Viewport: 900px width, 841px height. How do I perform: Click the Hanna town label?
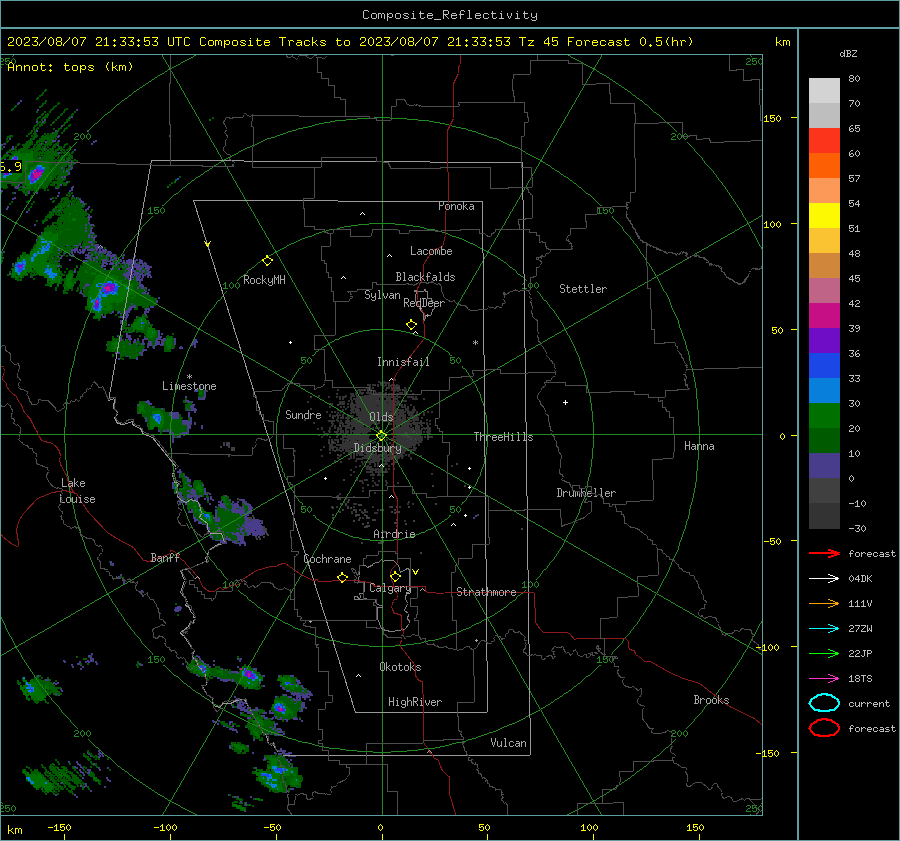pos(699,446)
